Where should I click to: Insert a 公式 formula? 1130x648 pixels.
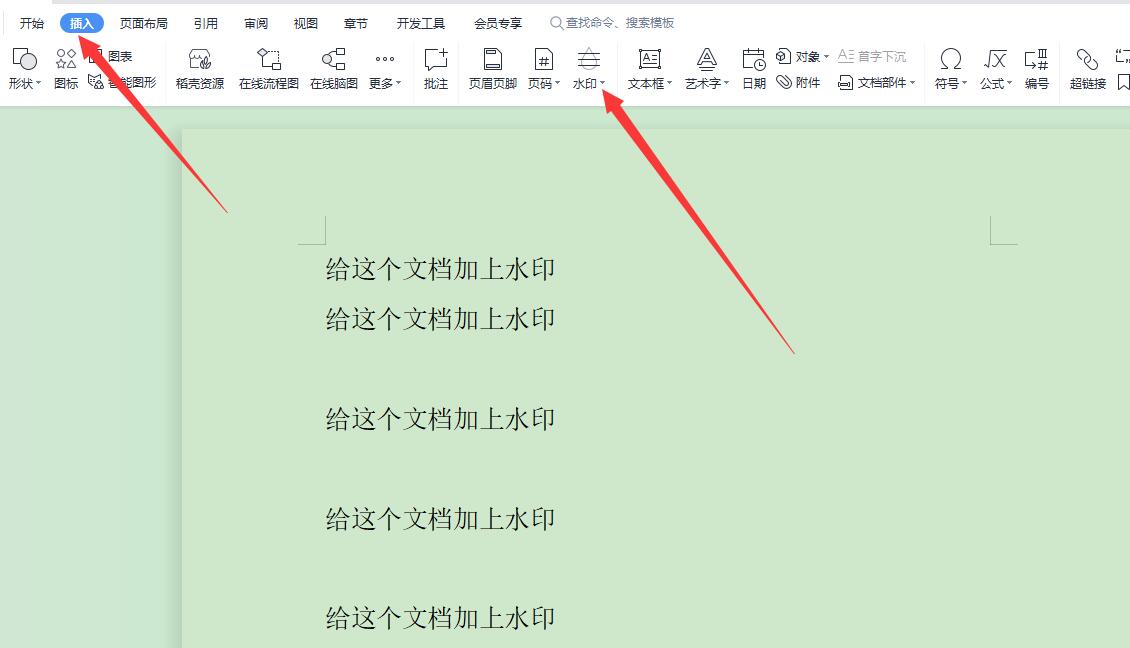995,68
